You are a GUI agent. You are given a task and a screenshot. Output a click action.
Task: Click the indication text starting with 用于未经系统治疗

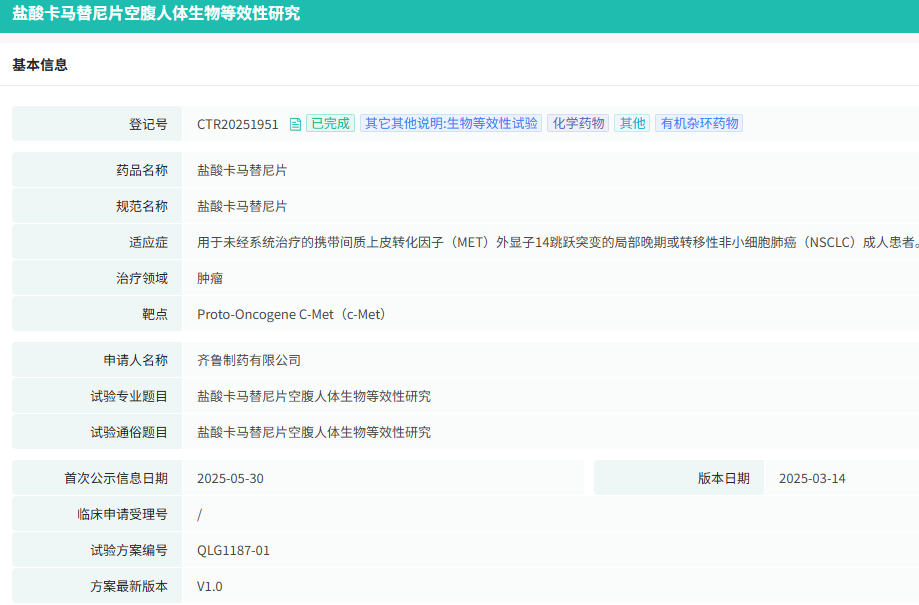557,242
